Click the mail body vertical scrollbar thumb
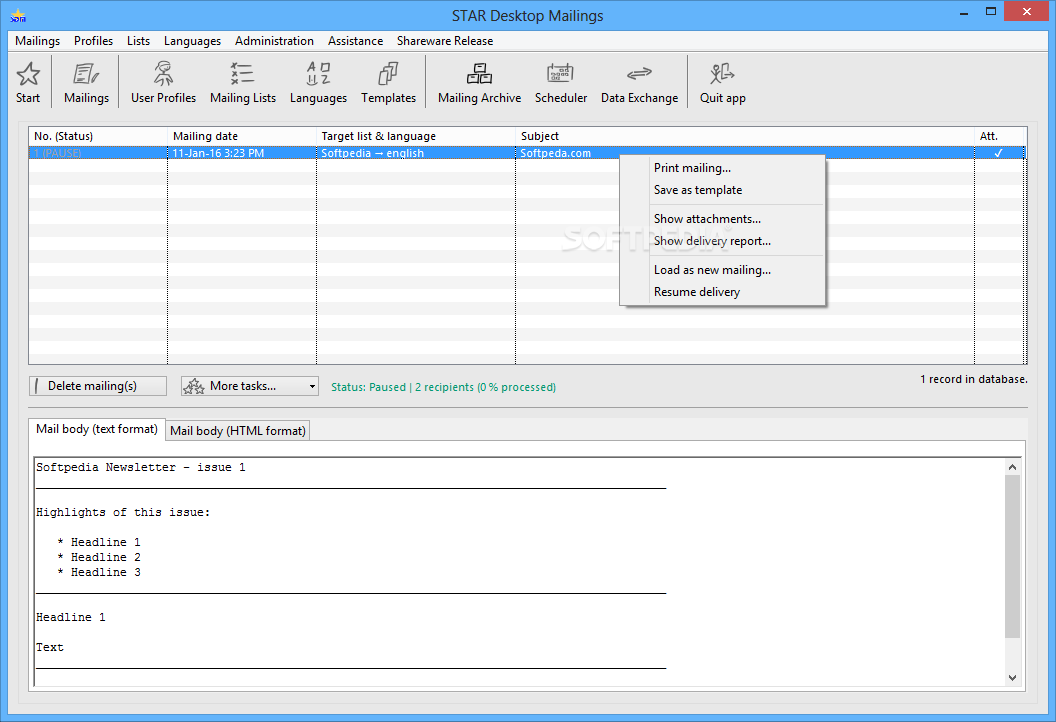 (x=1012, y=556)
